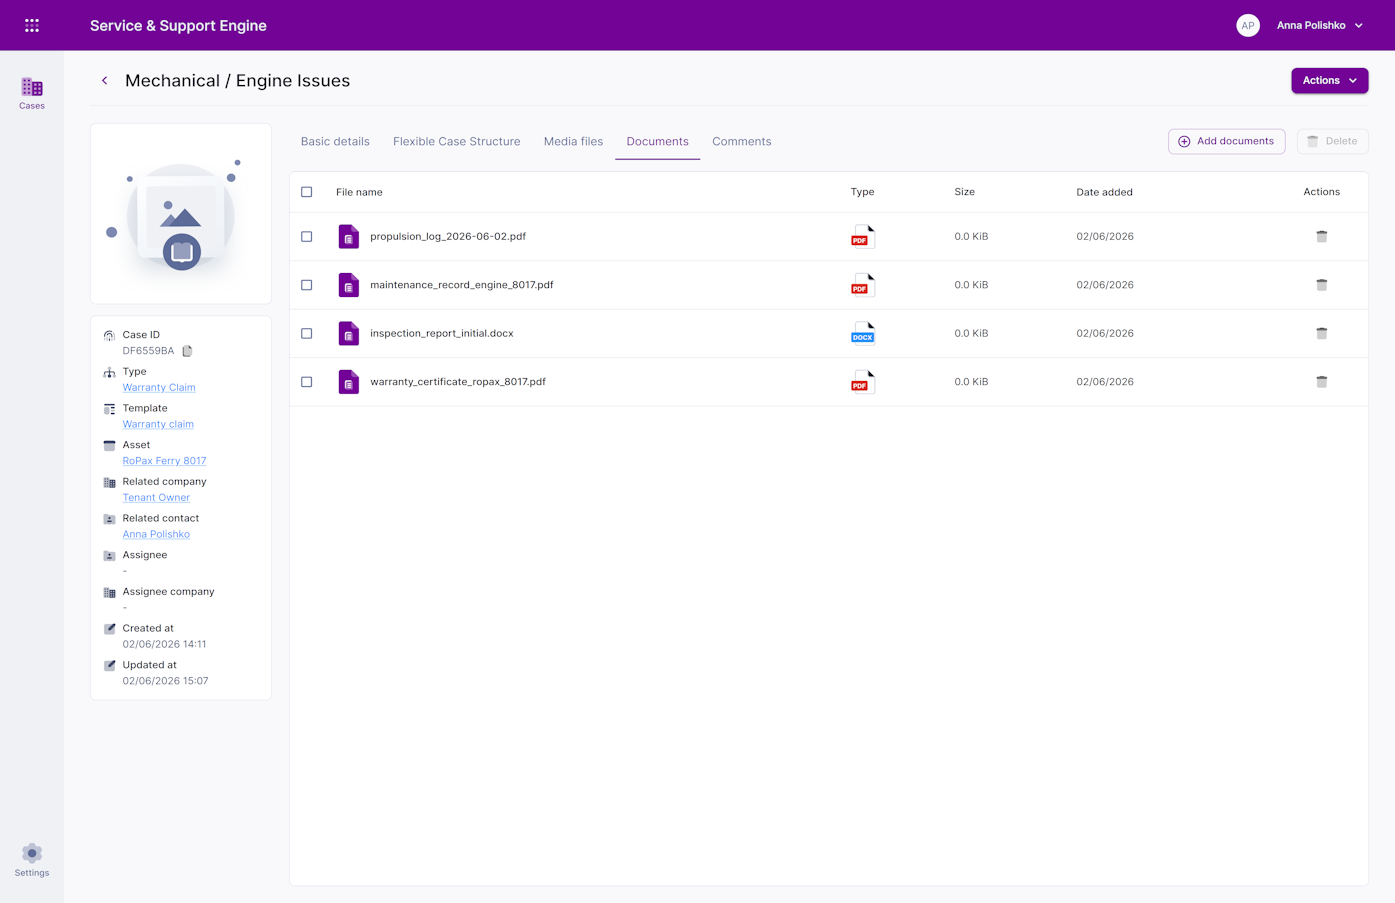The width and height of the screenshot is (1395, 903).
Task: Select the checkbox for maintenance_record_engine_8017.pdf
Action: coord(307,285)
